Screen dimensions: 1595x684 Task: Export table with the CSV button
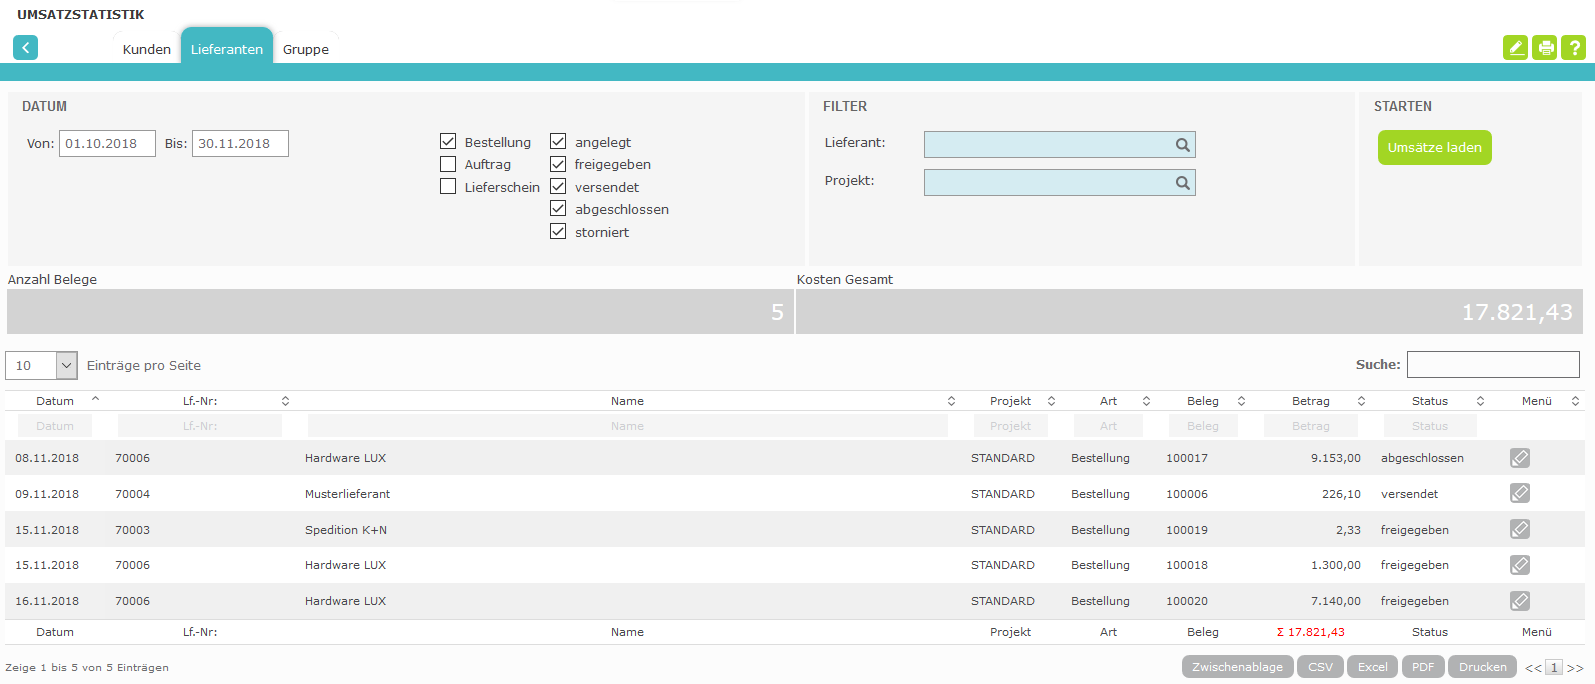coord(1320,667)
